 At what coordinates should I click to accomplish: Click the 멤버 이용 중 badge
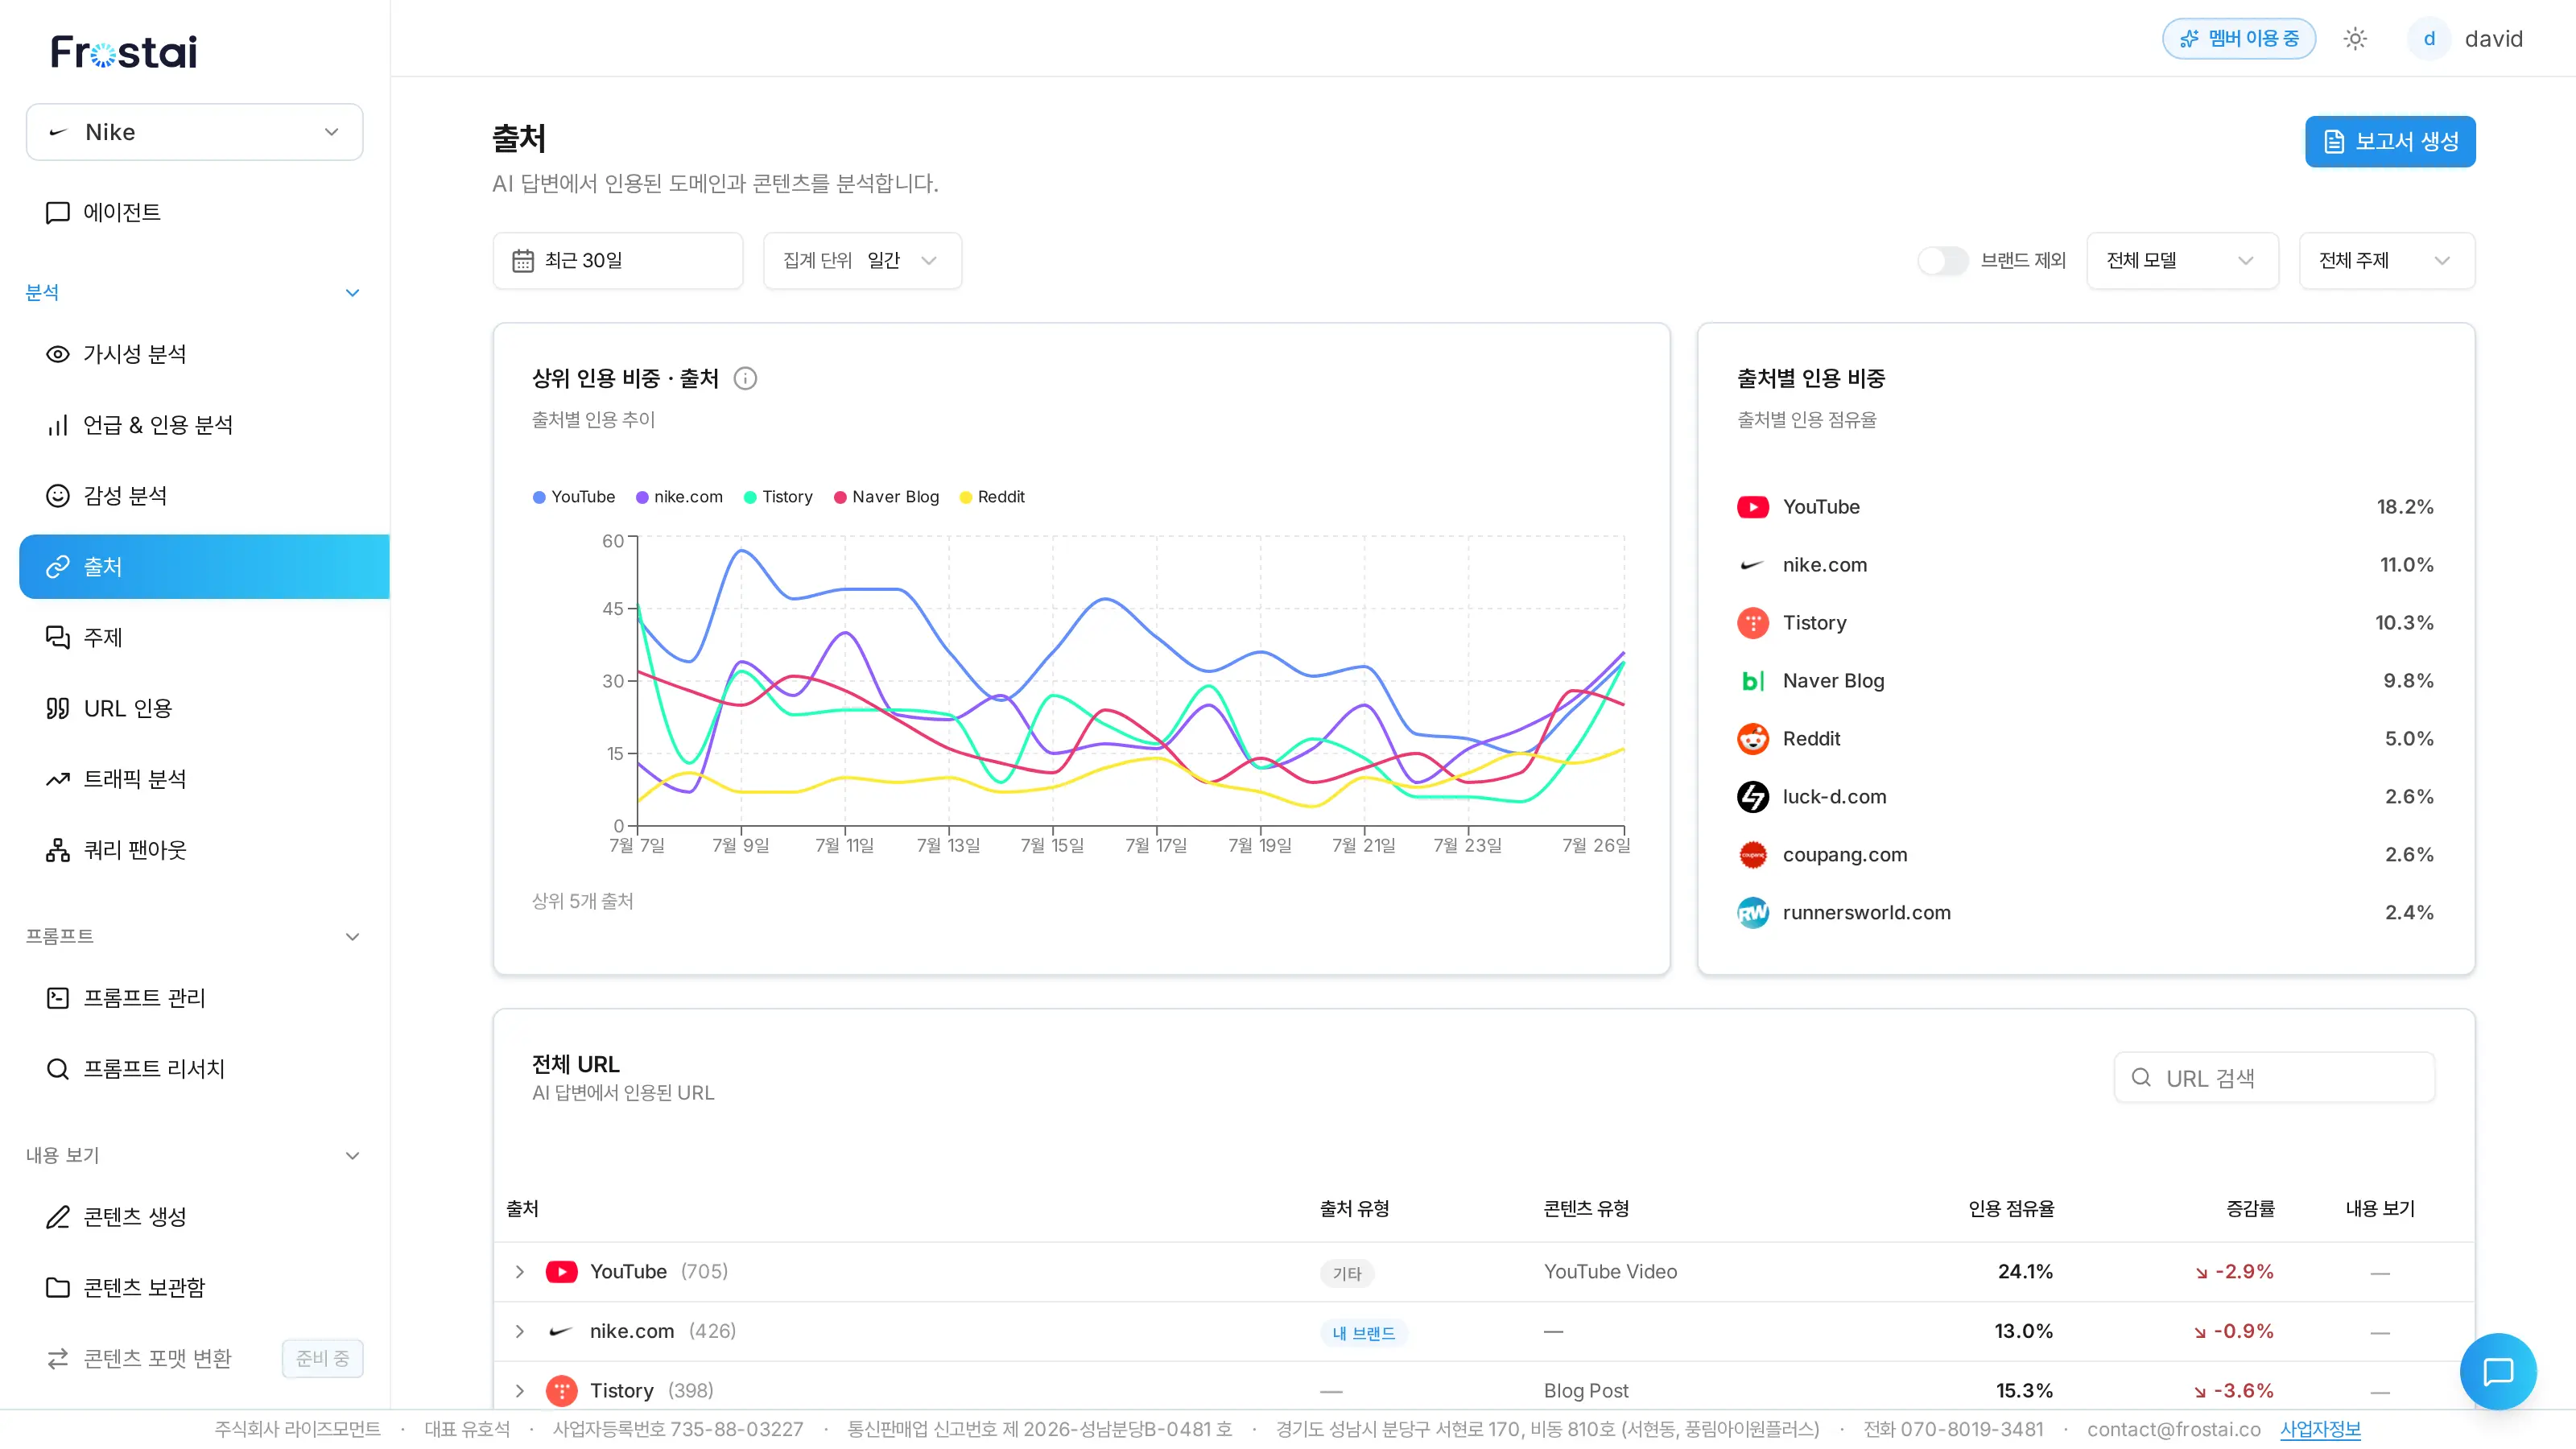[2238, 39]
